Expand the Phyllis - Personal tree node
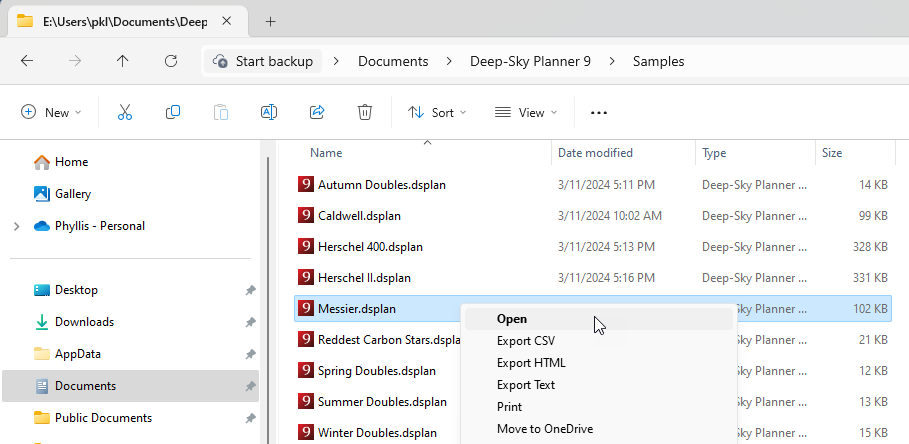The width and height of the screenshot is (909, 444). point(16,226)
